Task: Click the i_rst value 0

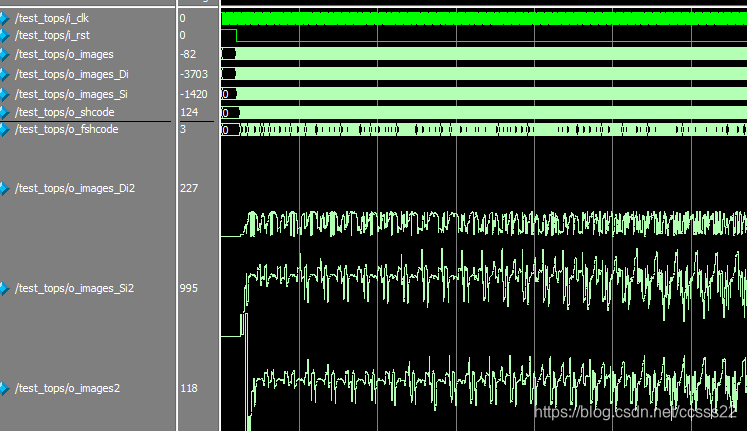Action: (x=183, y=36)
